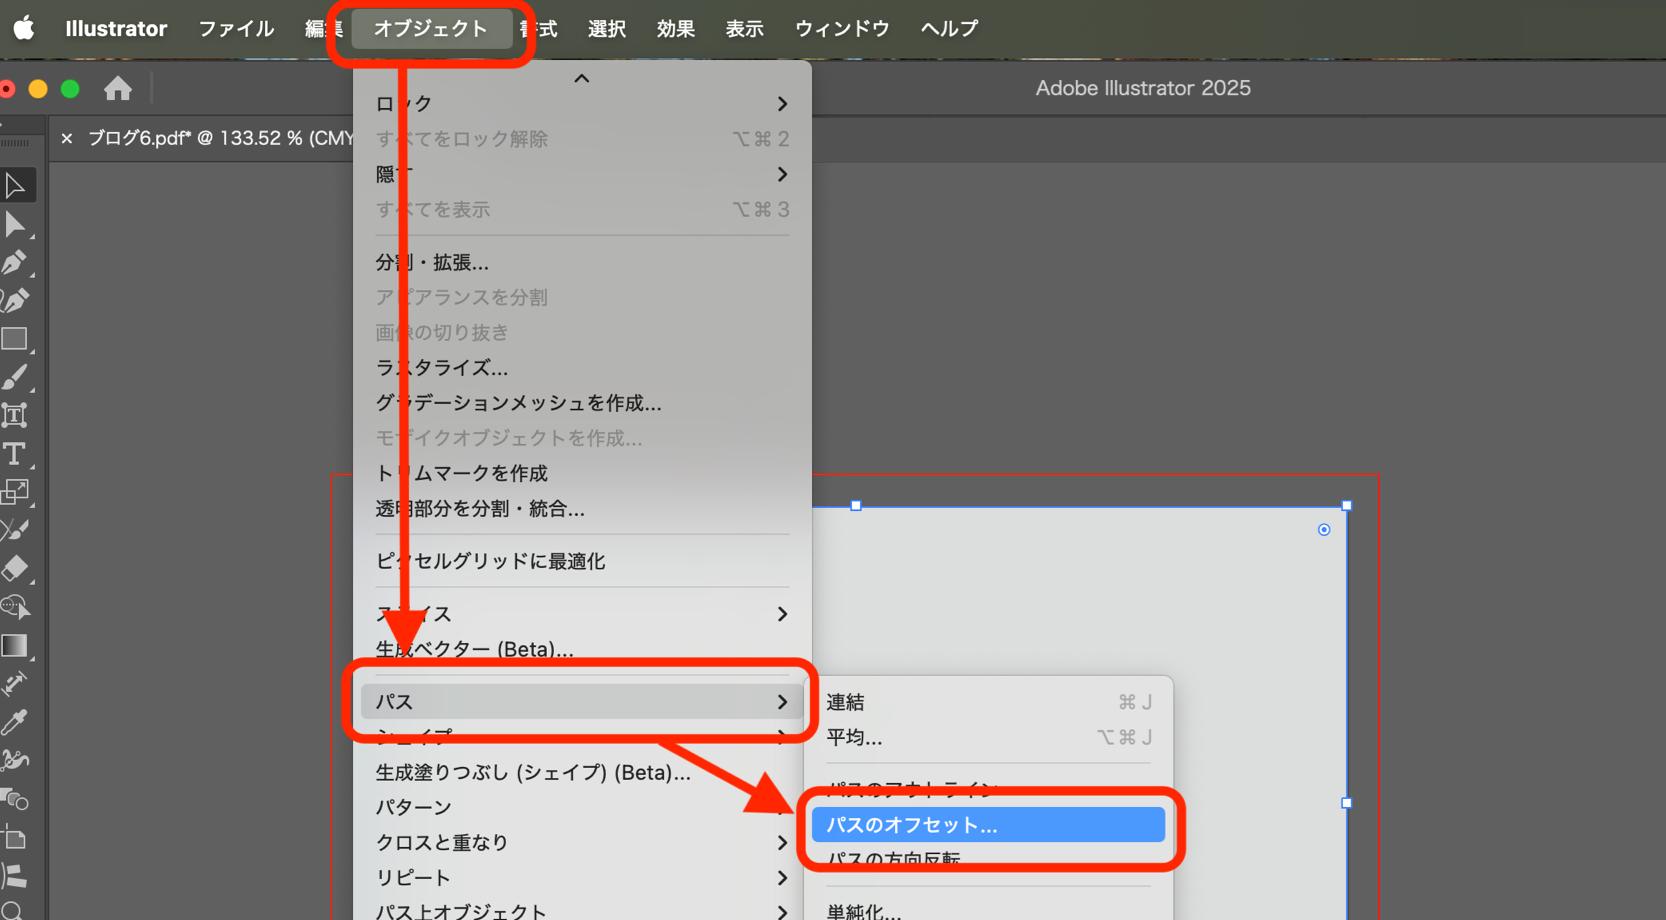Screen dimensions: 1666x920
Task: Close the ブログ6.pdf document tab
Action: (x=67, y=138)
